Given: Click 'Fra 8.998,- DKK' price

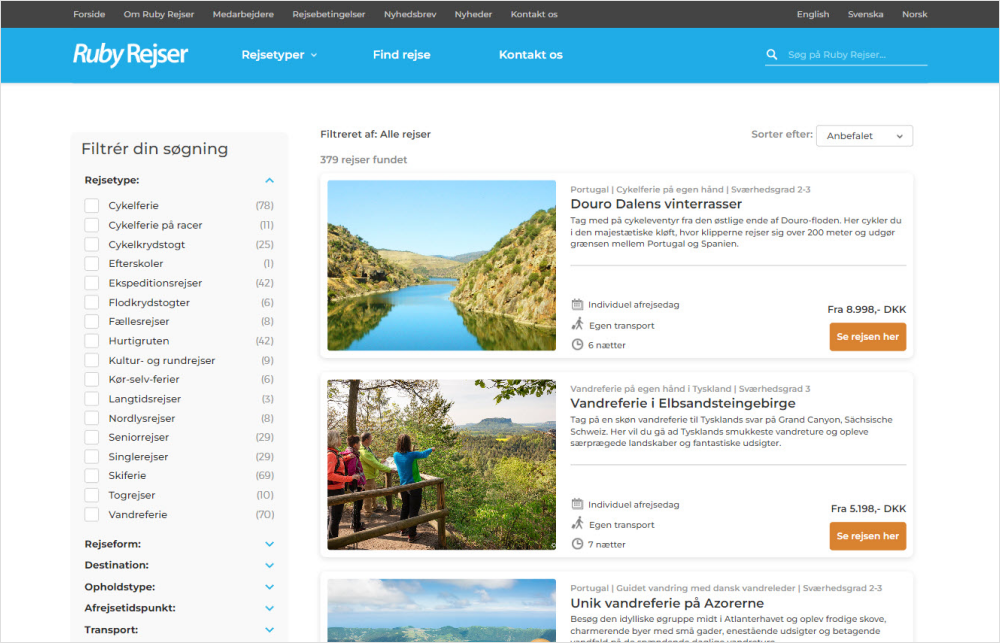Looking at the screenshot, I should coord(866,309).
